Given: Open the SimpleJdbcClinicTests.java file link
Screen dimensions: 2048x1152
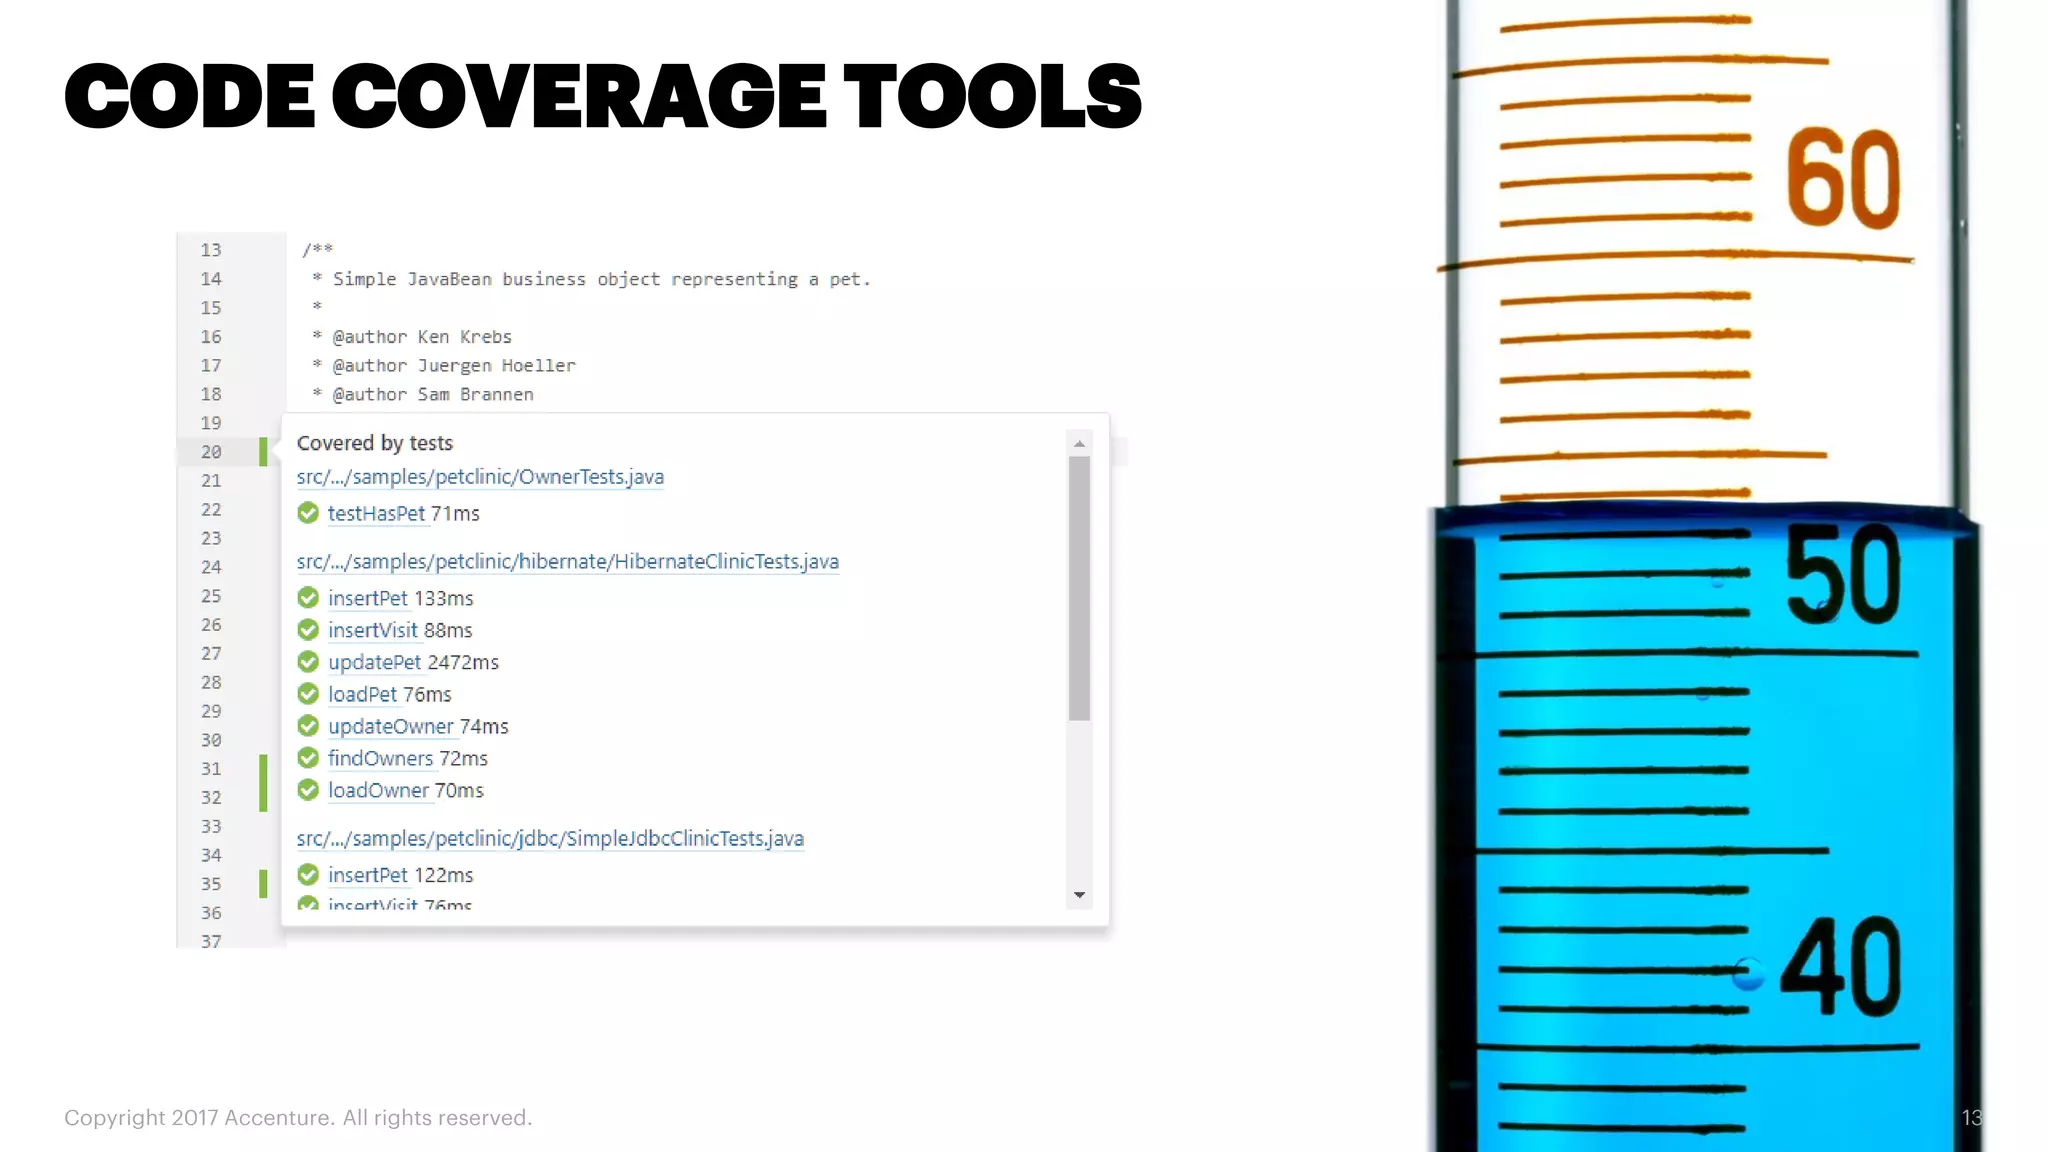Looking at the screenshot, I should tap(550, 839).
